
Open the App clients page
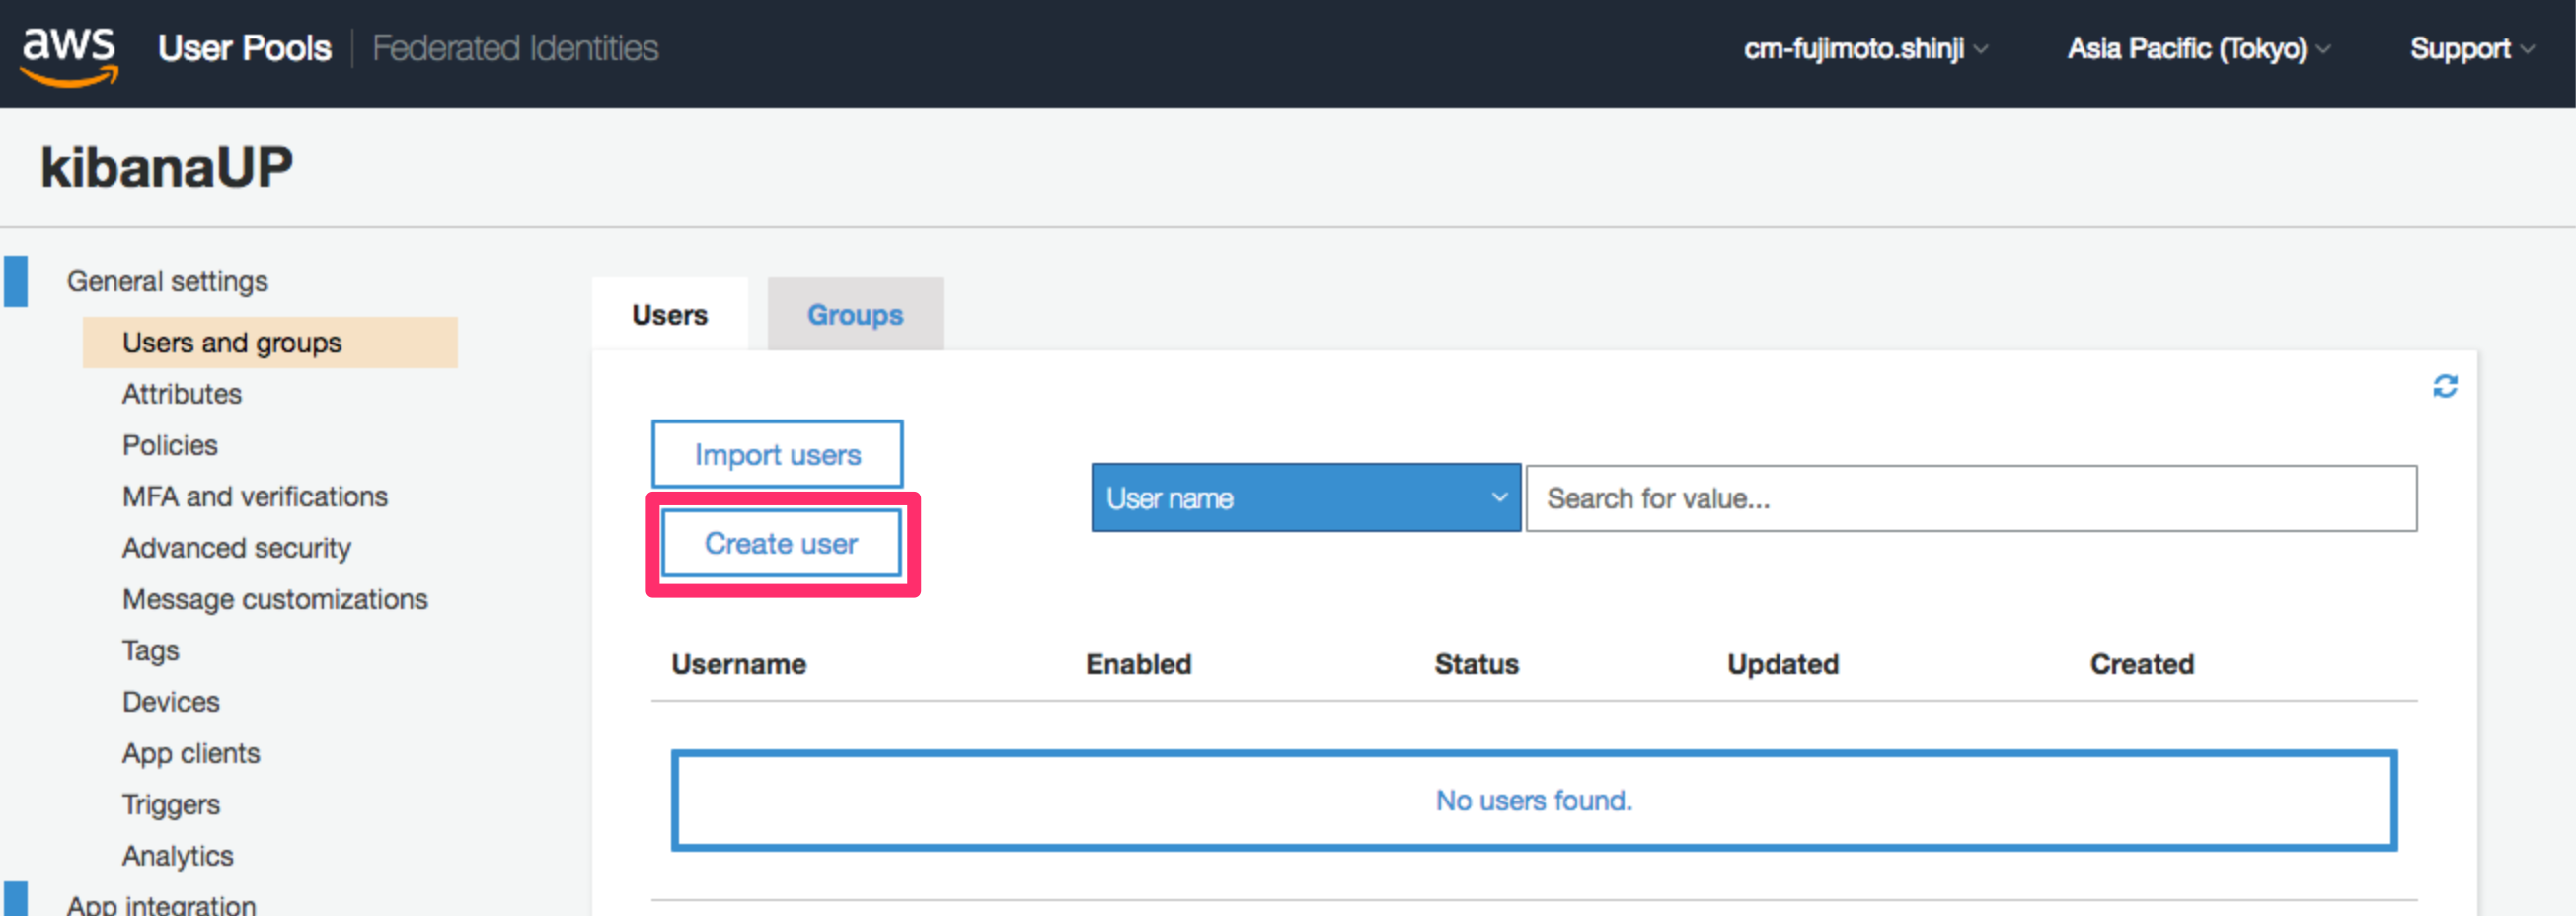pos(191,753)
